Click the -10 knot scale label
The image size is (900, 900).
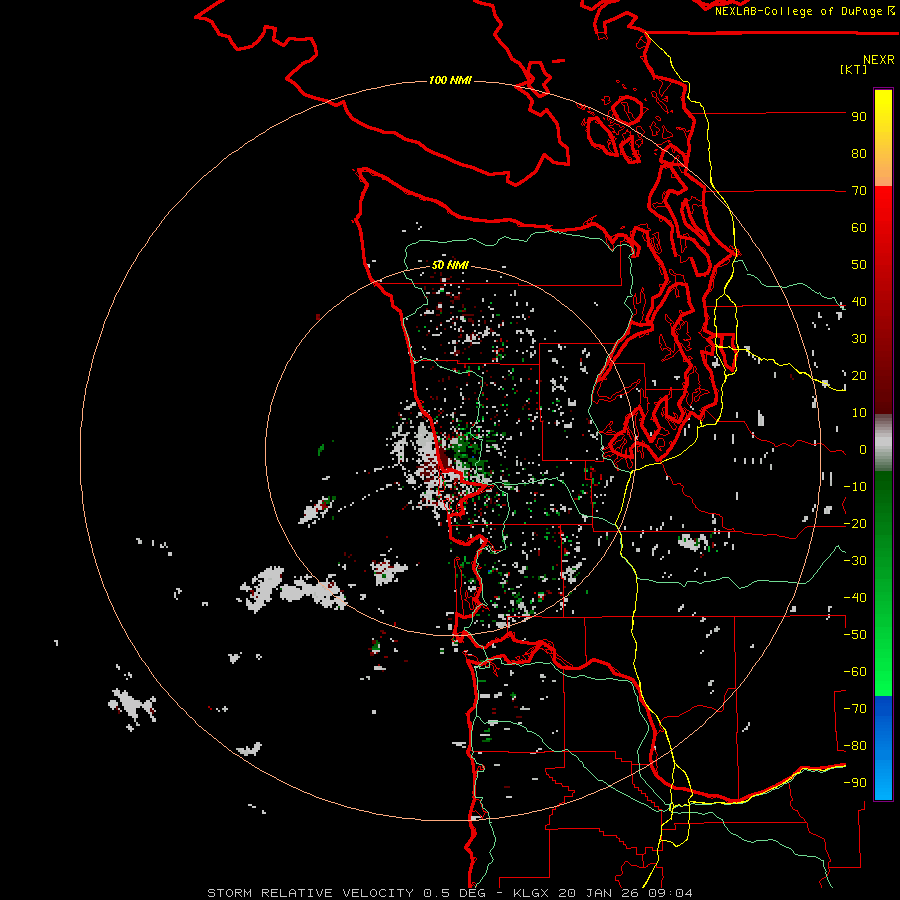(x=855, y=487)
